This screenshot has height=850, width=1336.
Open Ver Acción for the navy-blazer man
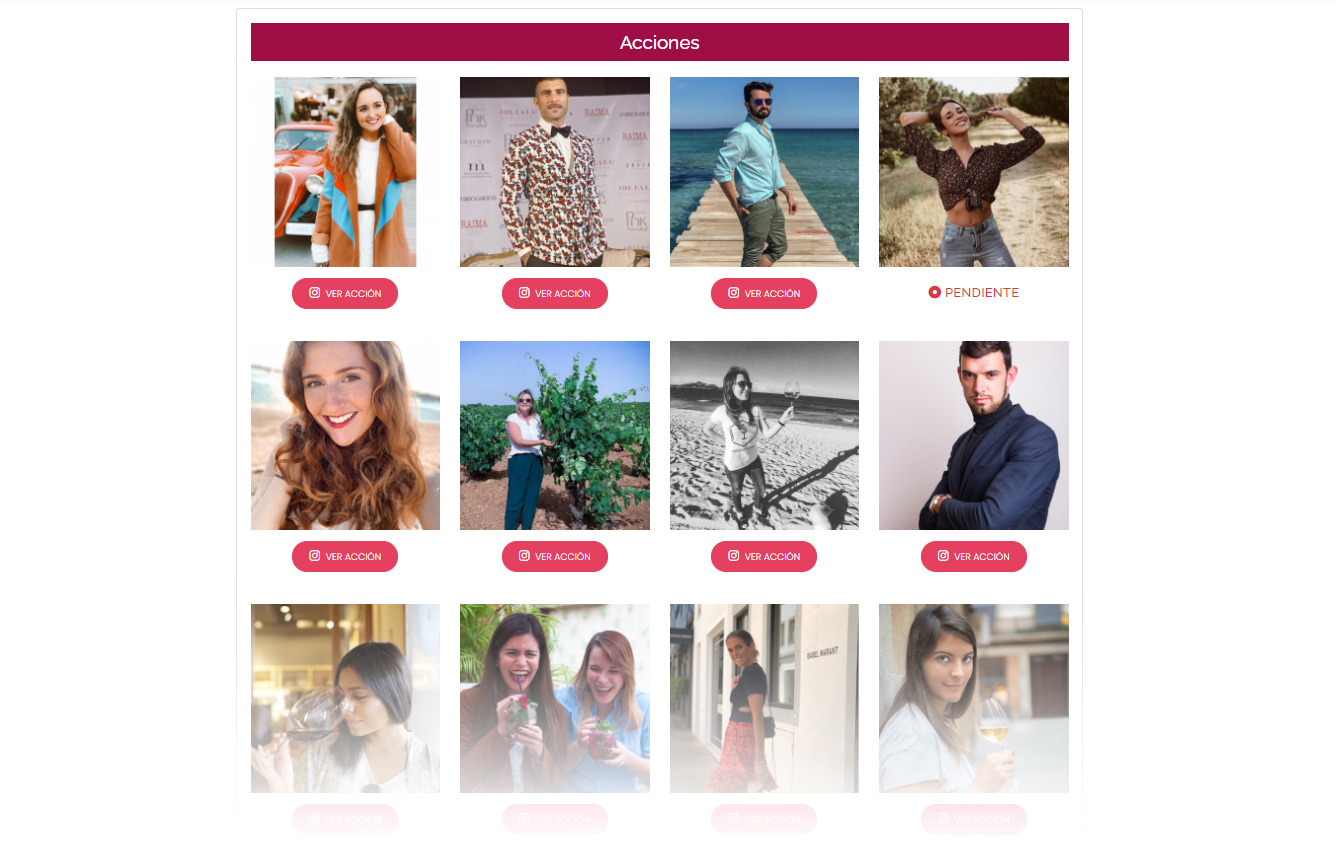point(974,556)
